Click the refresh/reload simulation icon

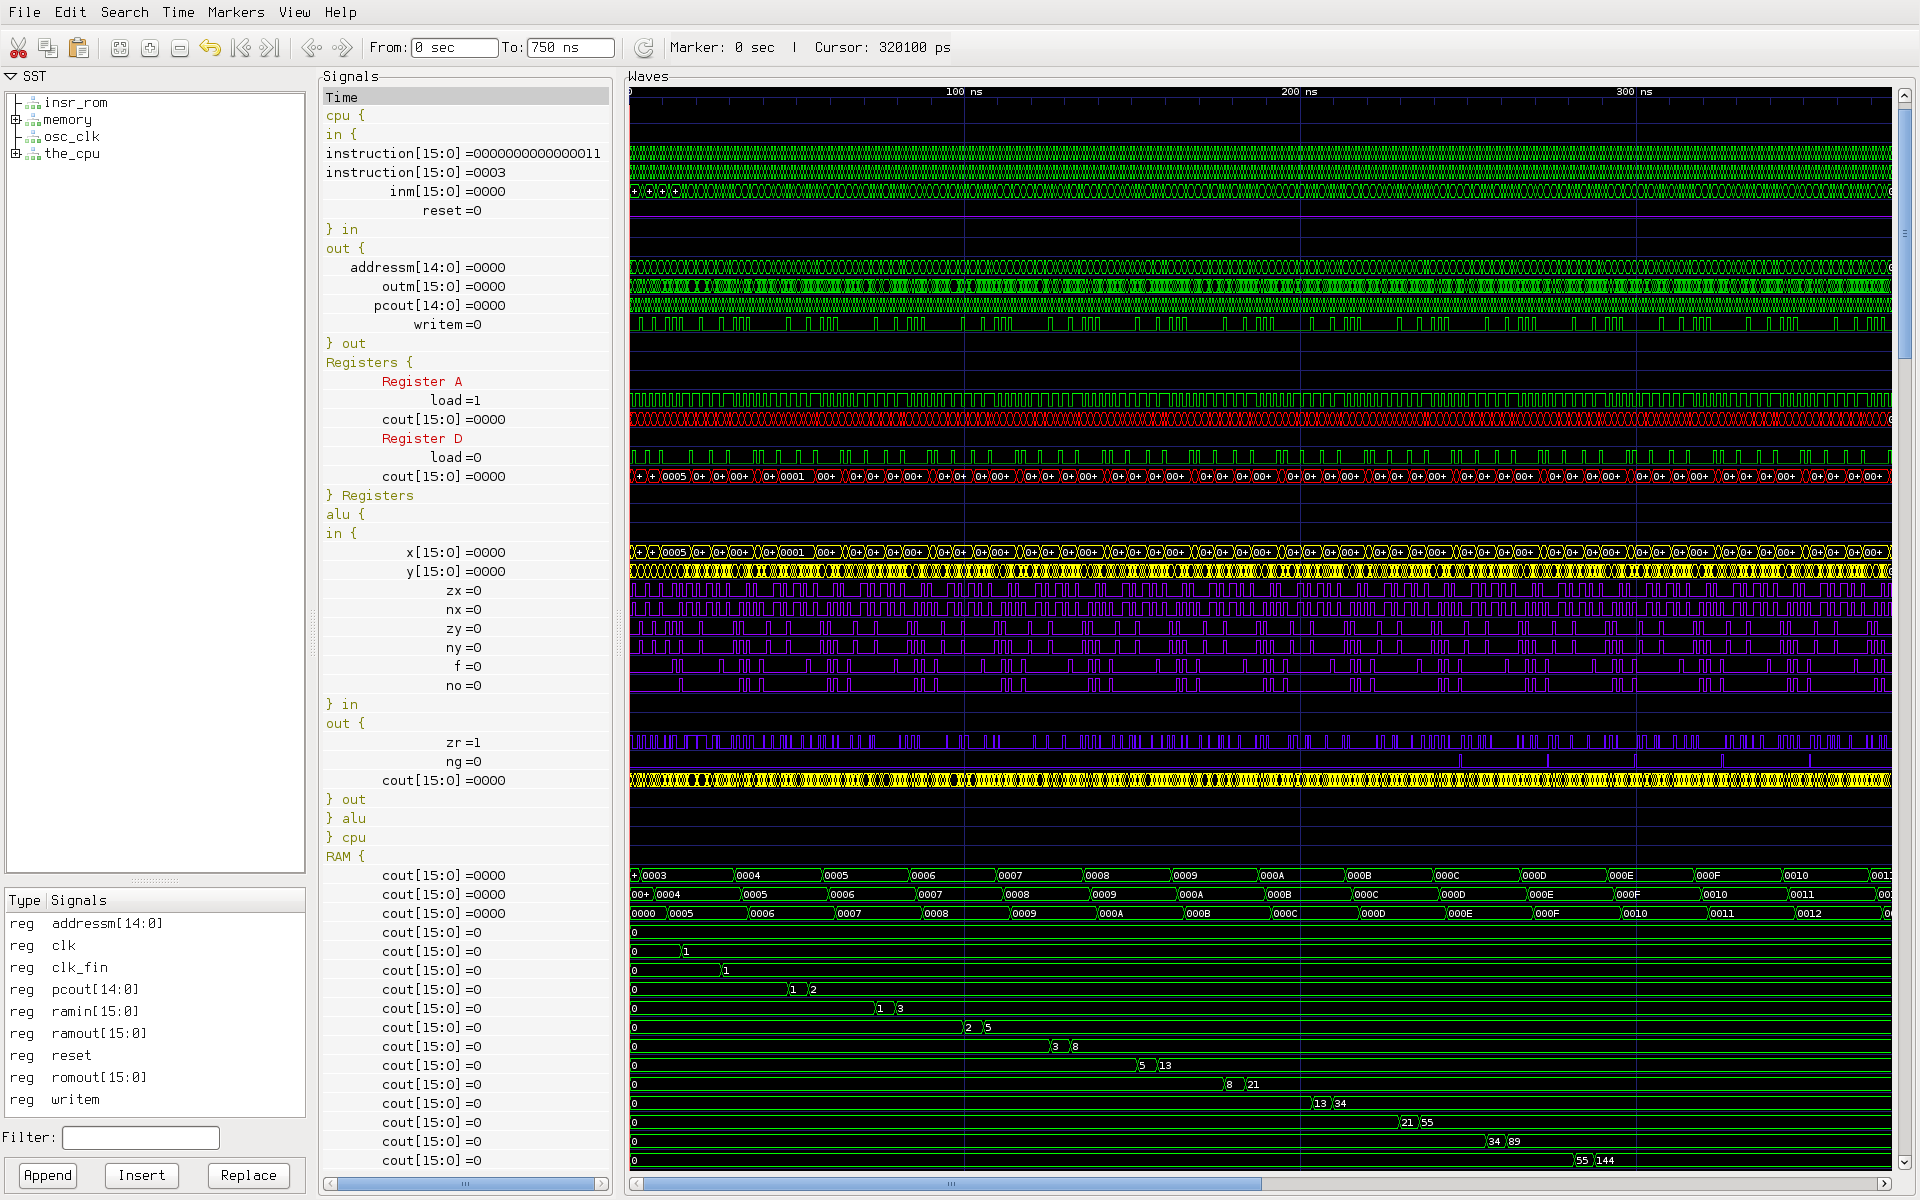pos(643,47)
